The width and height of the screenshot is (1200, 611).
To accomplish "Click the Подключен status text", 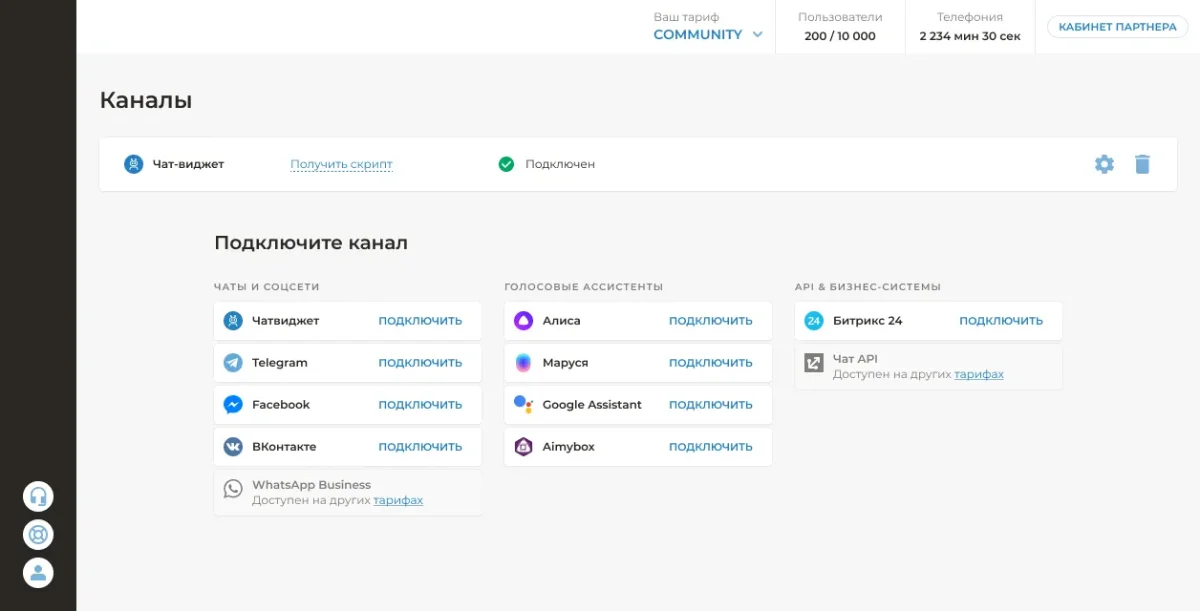I will coord(560,164).
